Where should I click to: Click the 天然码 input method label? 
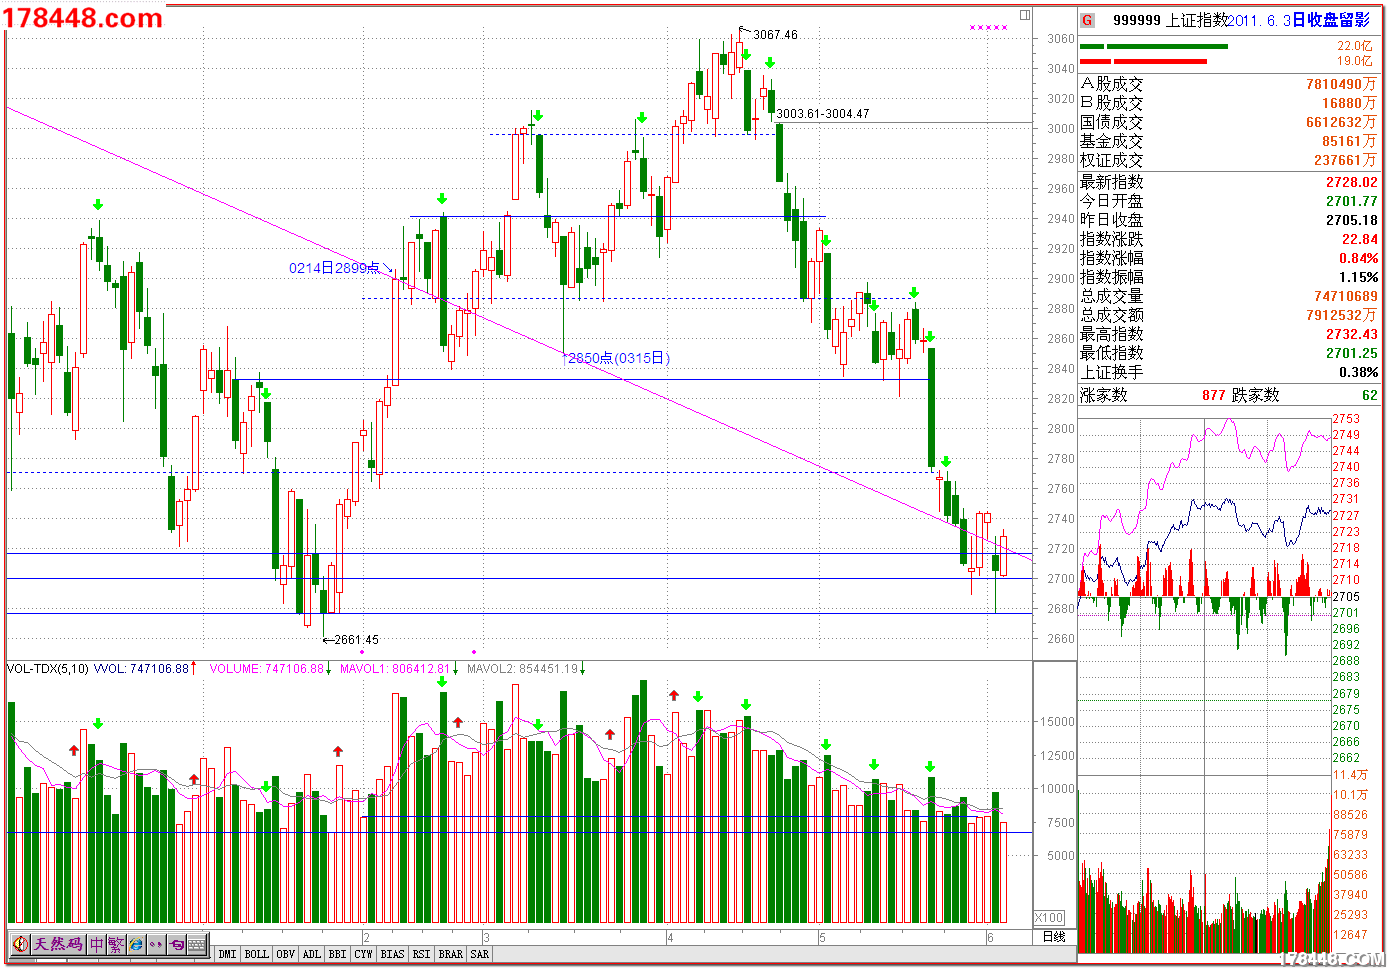[59, 944]
